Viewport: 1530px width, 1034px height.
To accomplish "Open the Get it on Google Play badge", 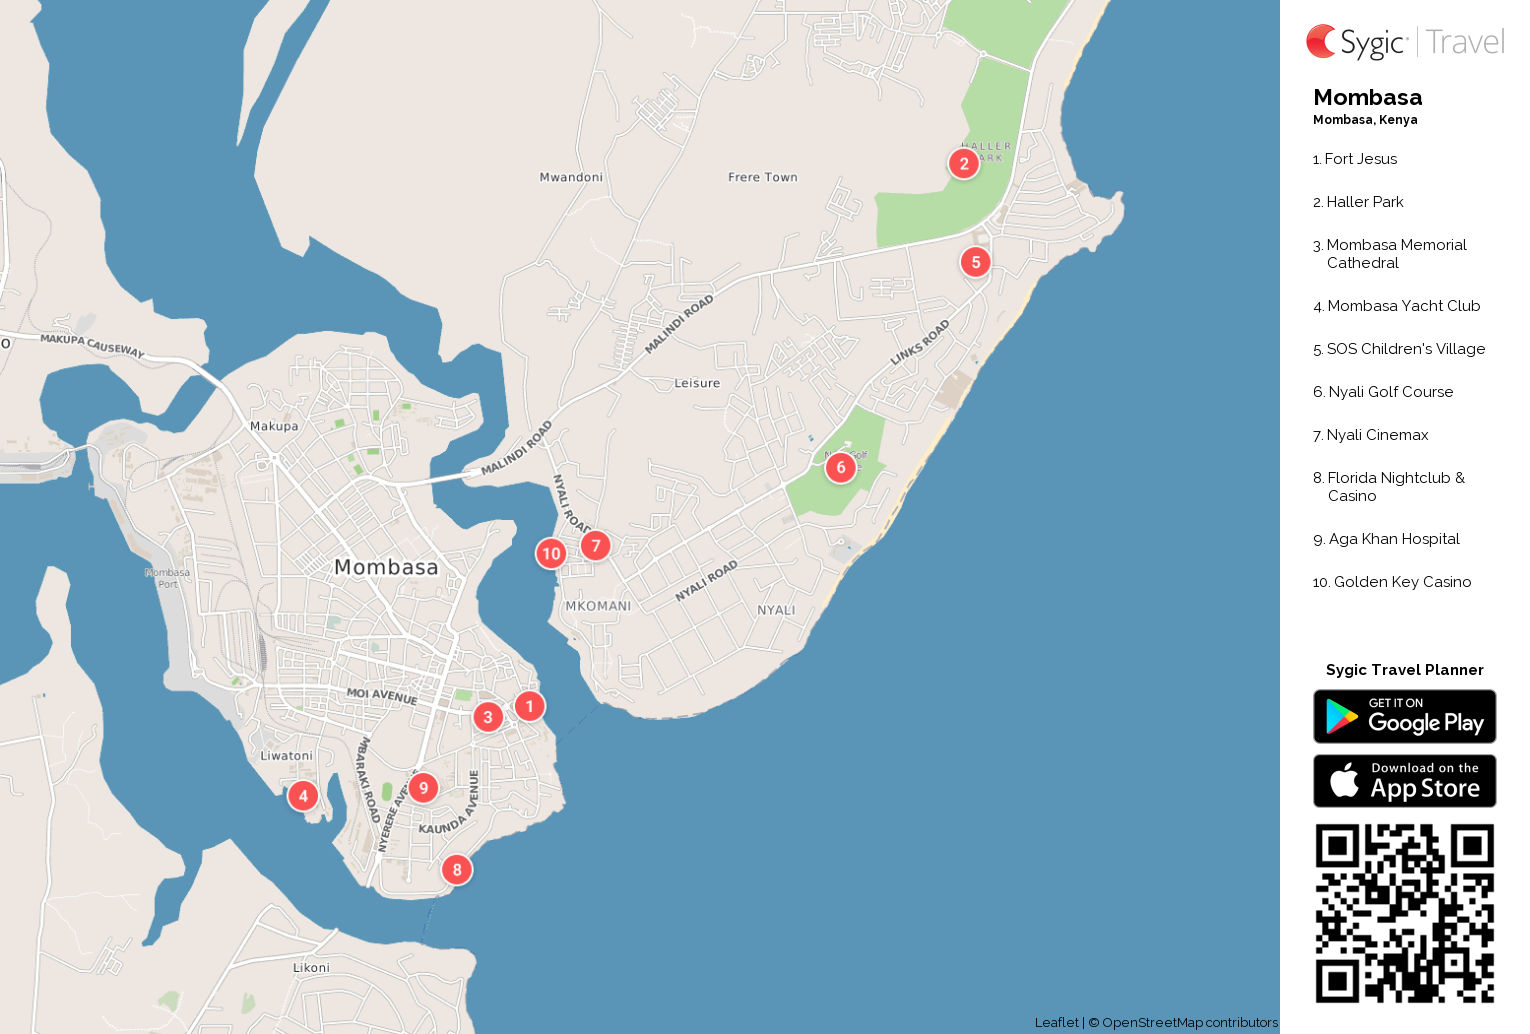I will click(x=1405, y=716).
